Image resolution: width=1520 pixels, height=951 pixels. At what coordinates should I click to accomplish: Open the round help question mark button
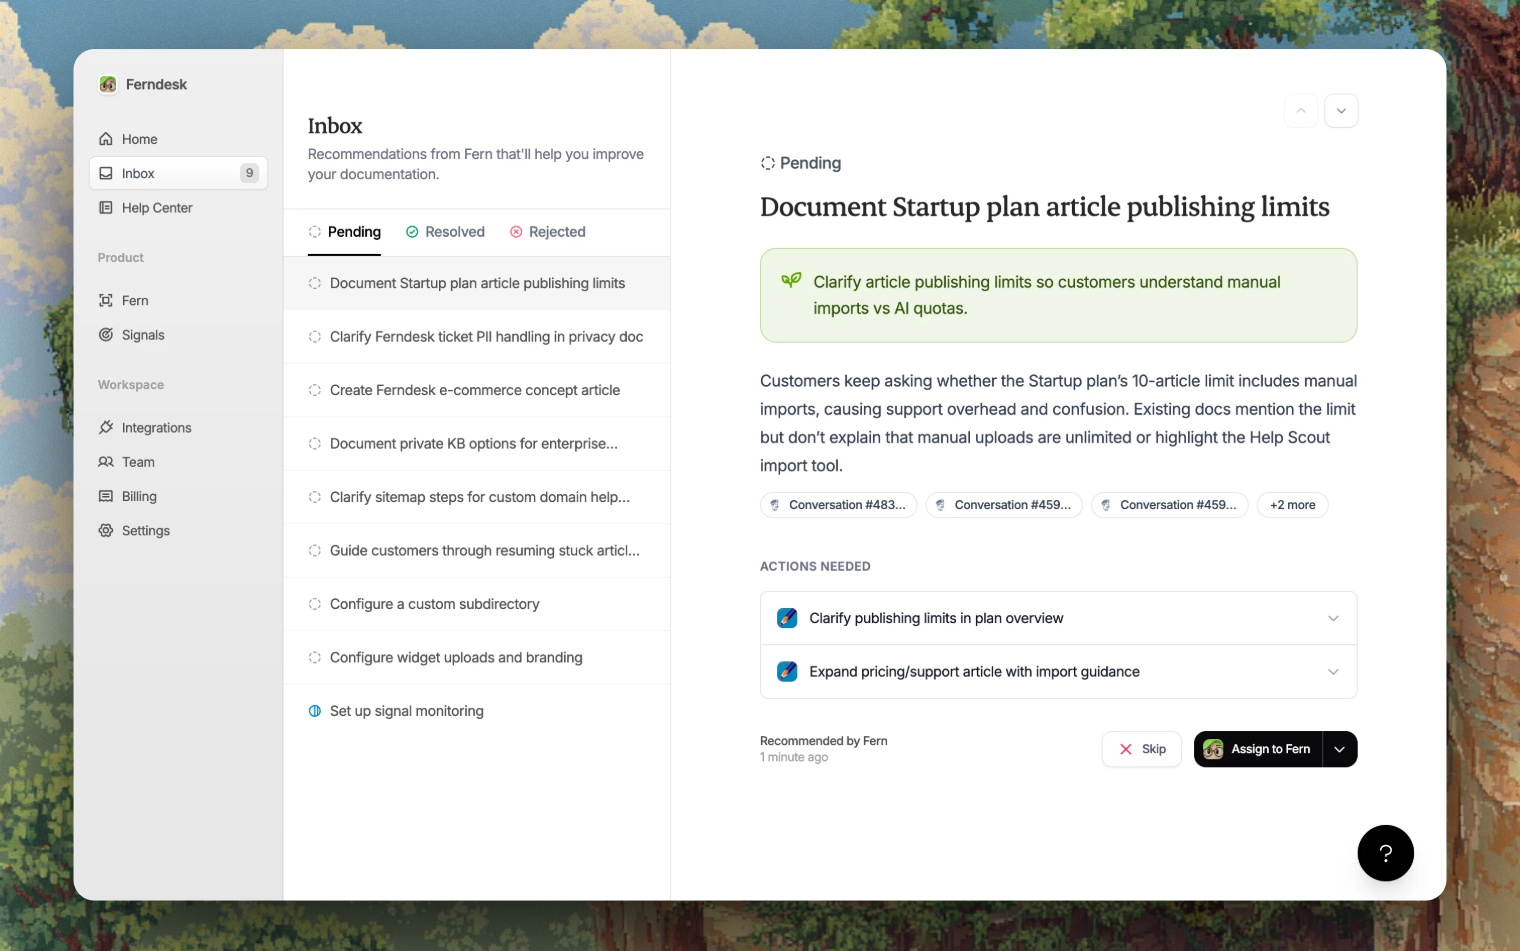coord(1385,853)
